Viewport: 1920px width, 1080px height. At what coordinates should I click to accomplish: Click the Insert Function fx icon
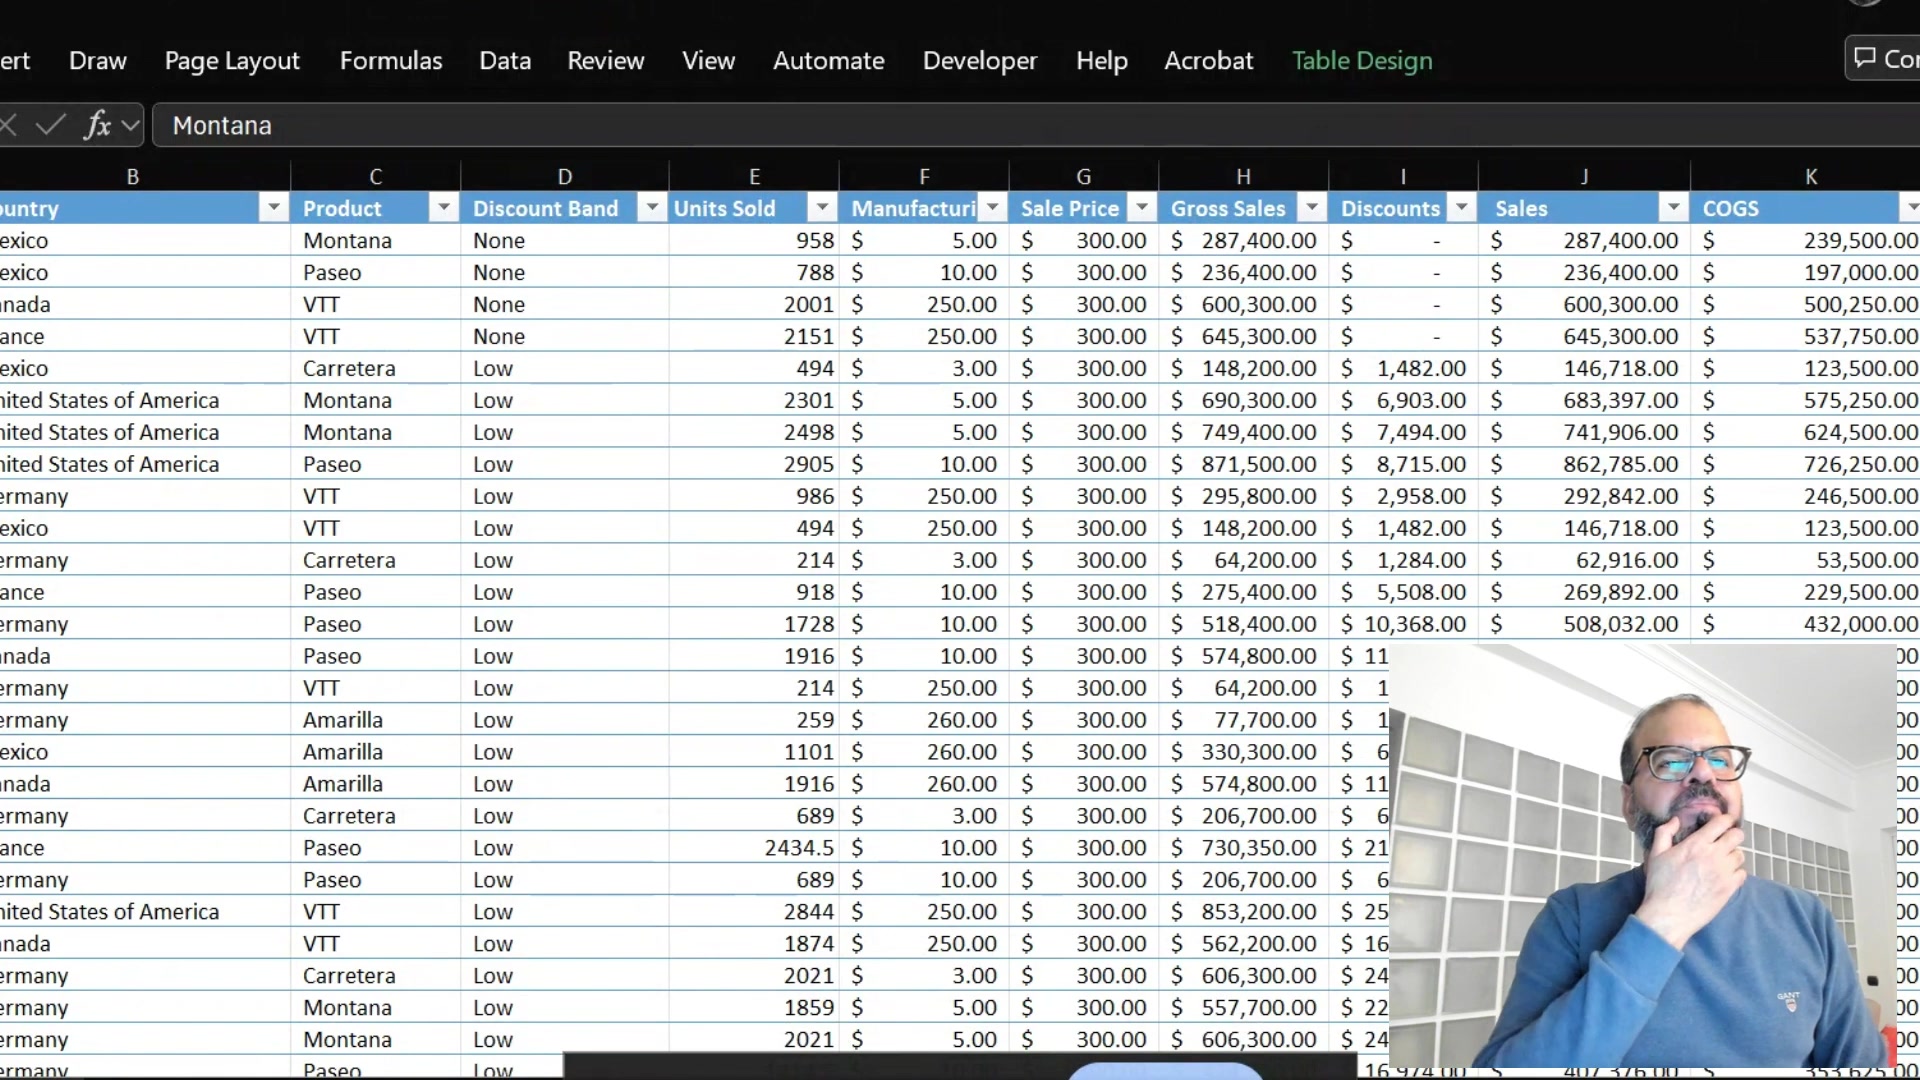(x=97, y=125)
